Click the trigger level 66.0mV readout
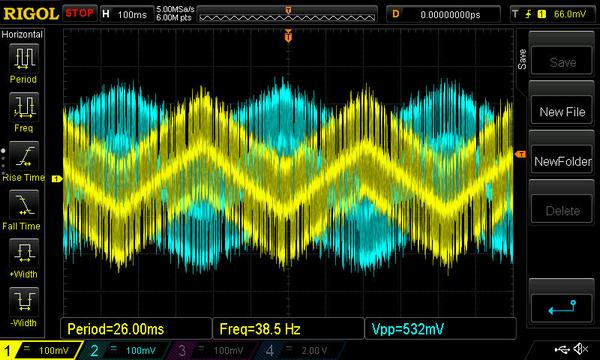 [x=569, y=14]
